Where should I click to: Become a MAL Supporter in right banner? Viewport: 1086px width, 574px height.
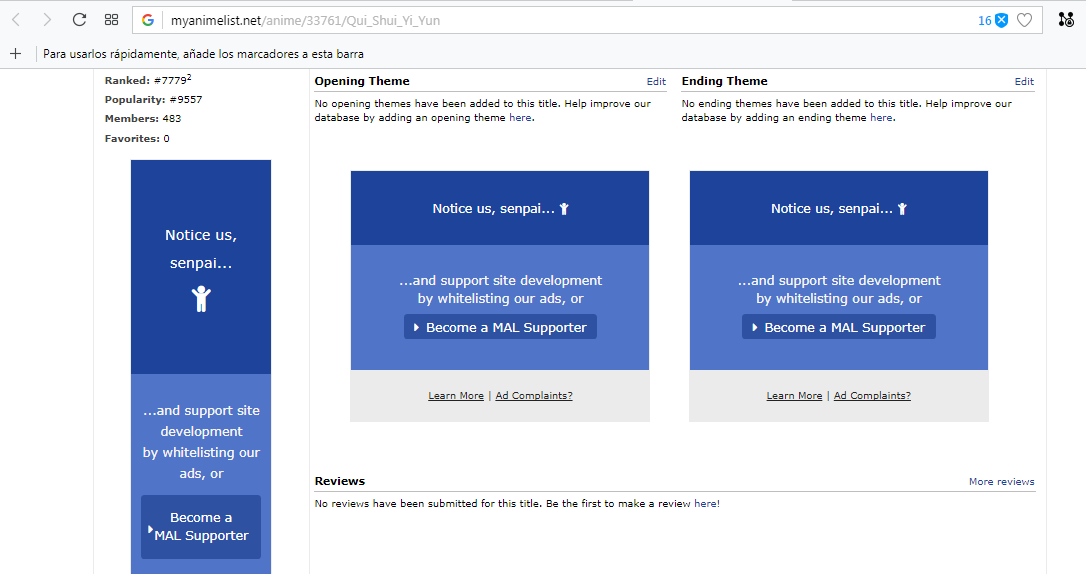(x=839, y=328)
